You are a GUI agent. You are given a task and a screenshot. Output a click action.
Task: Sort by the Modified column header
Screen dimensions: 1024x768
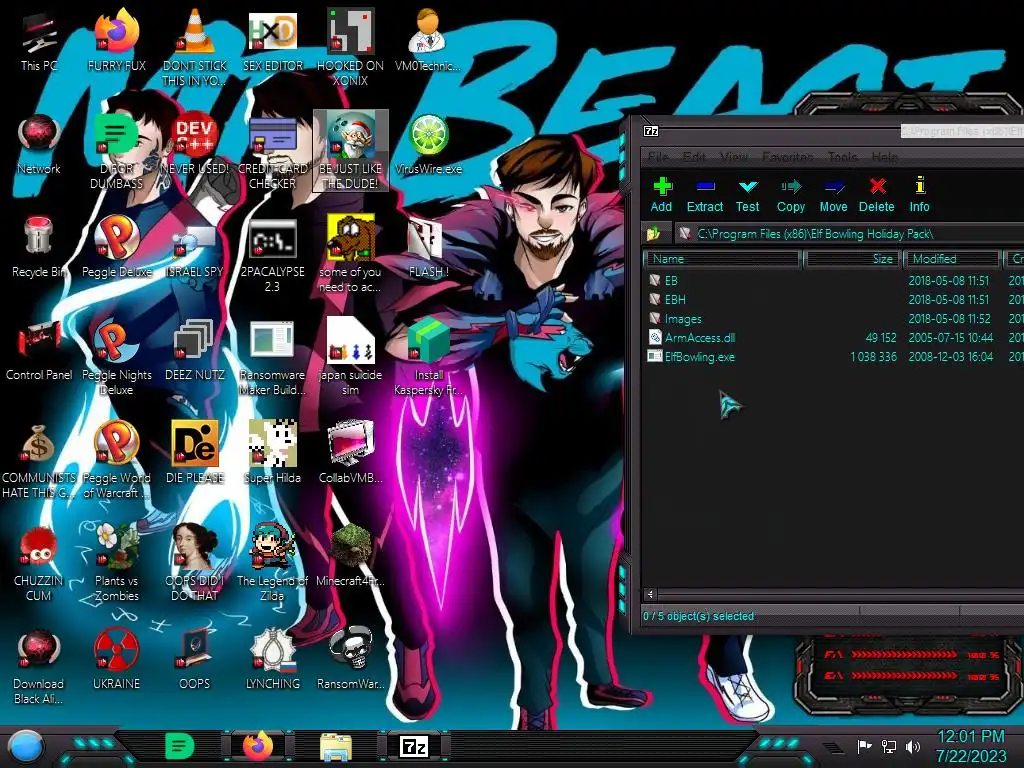pos(953,259)
